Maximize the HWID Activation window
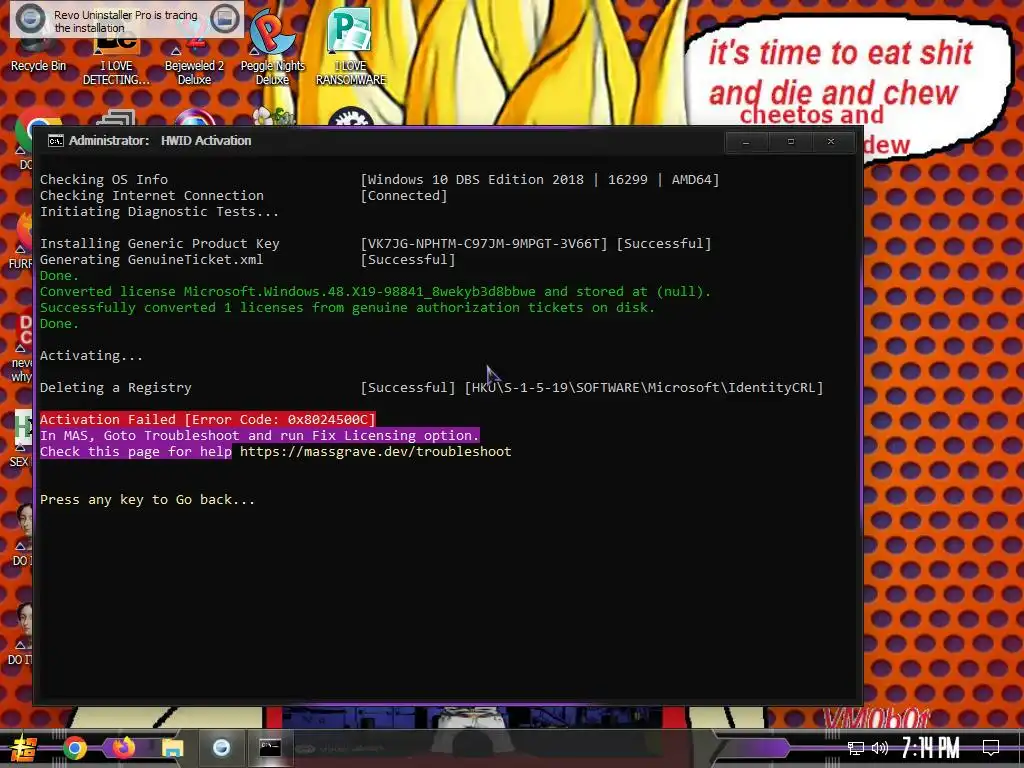The image size is (1024, 768). coord(791,142)
